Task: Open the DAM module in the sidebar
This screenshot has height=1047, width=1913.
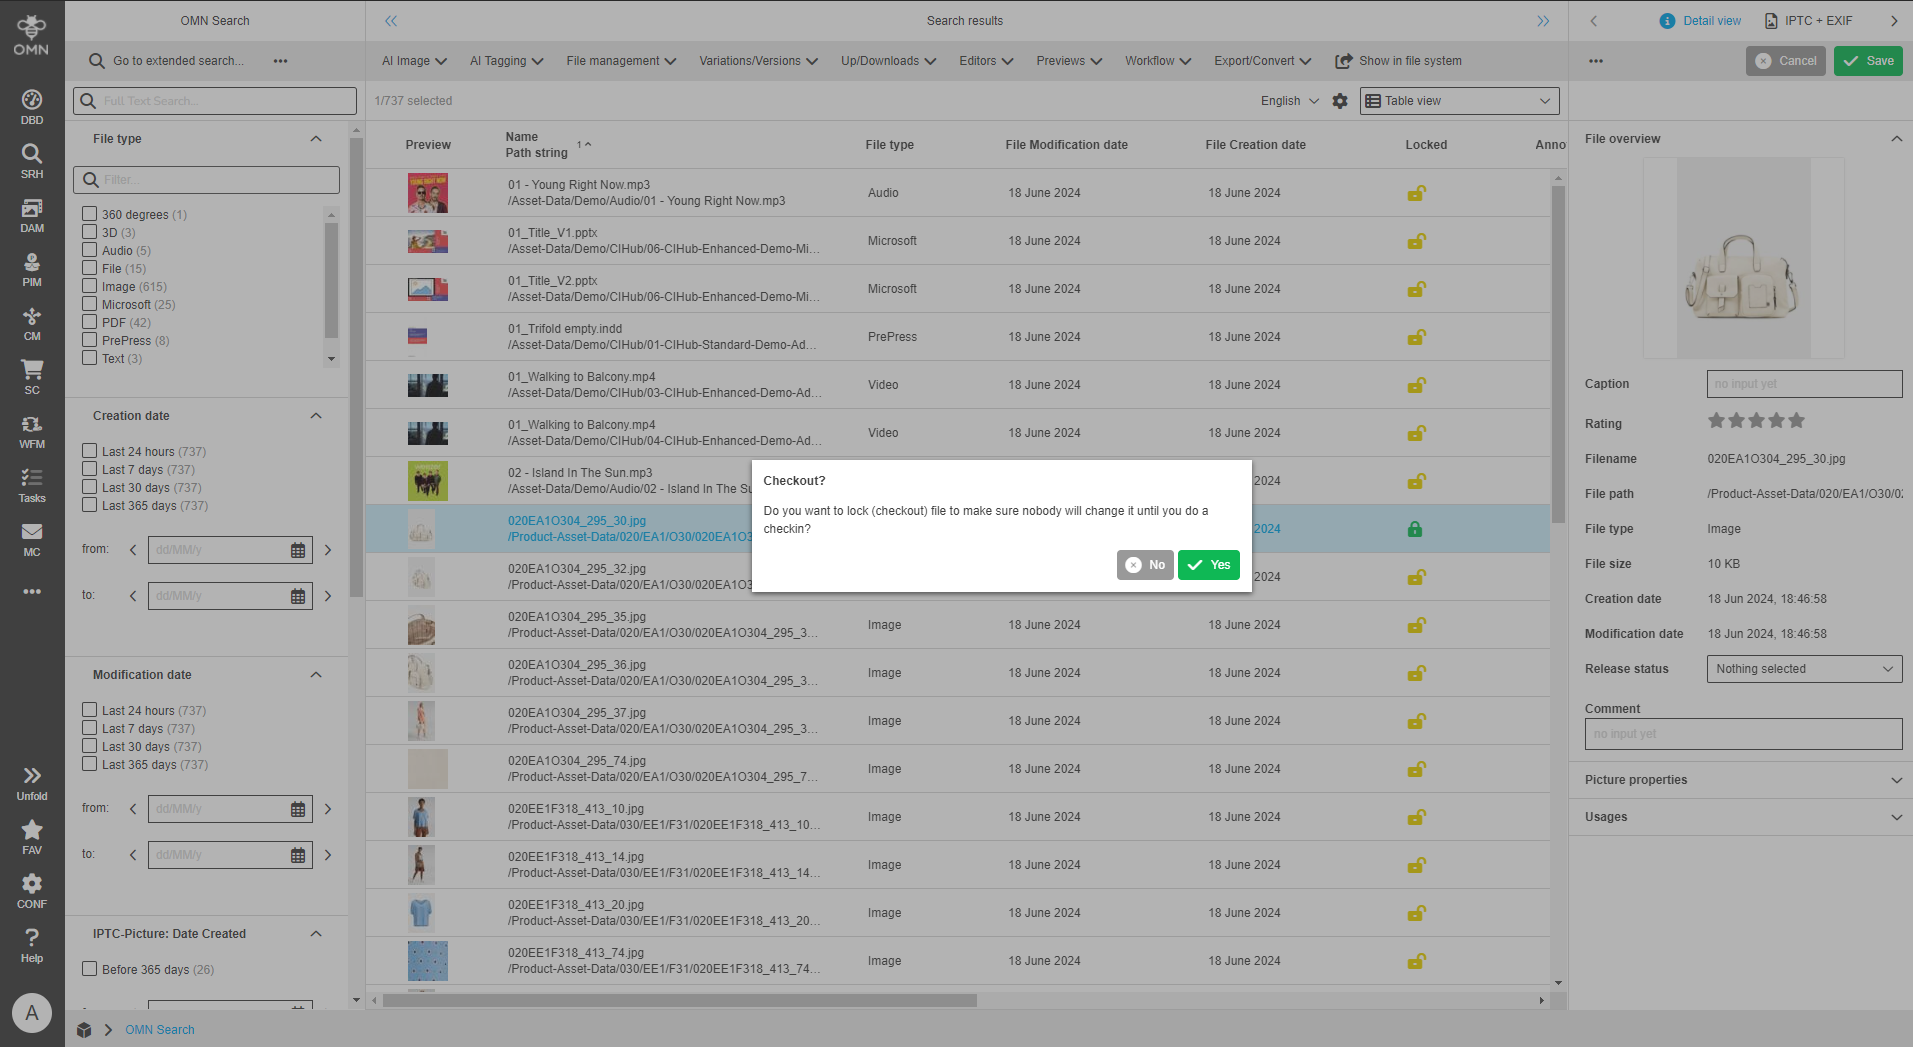Action: click(31, 213)
